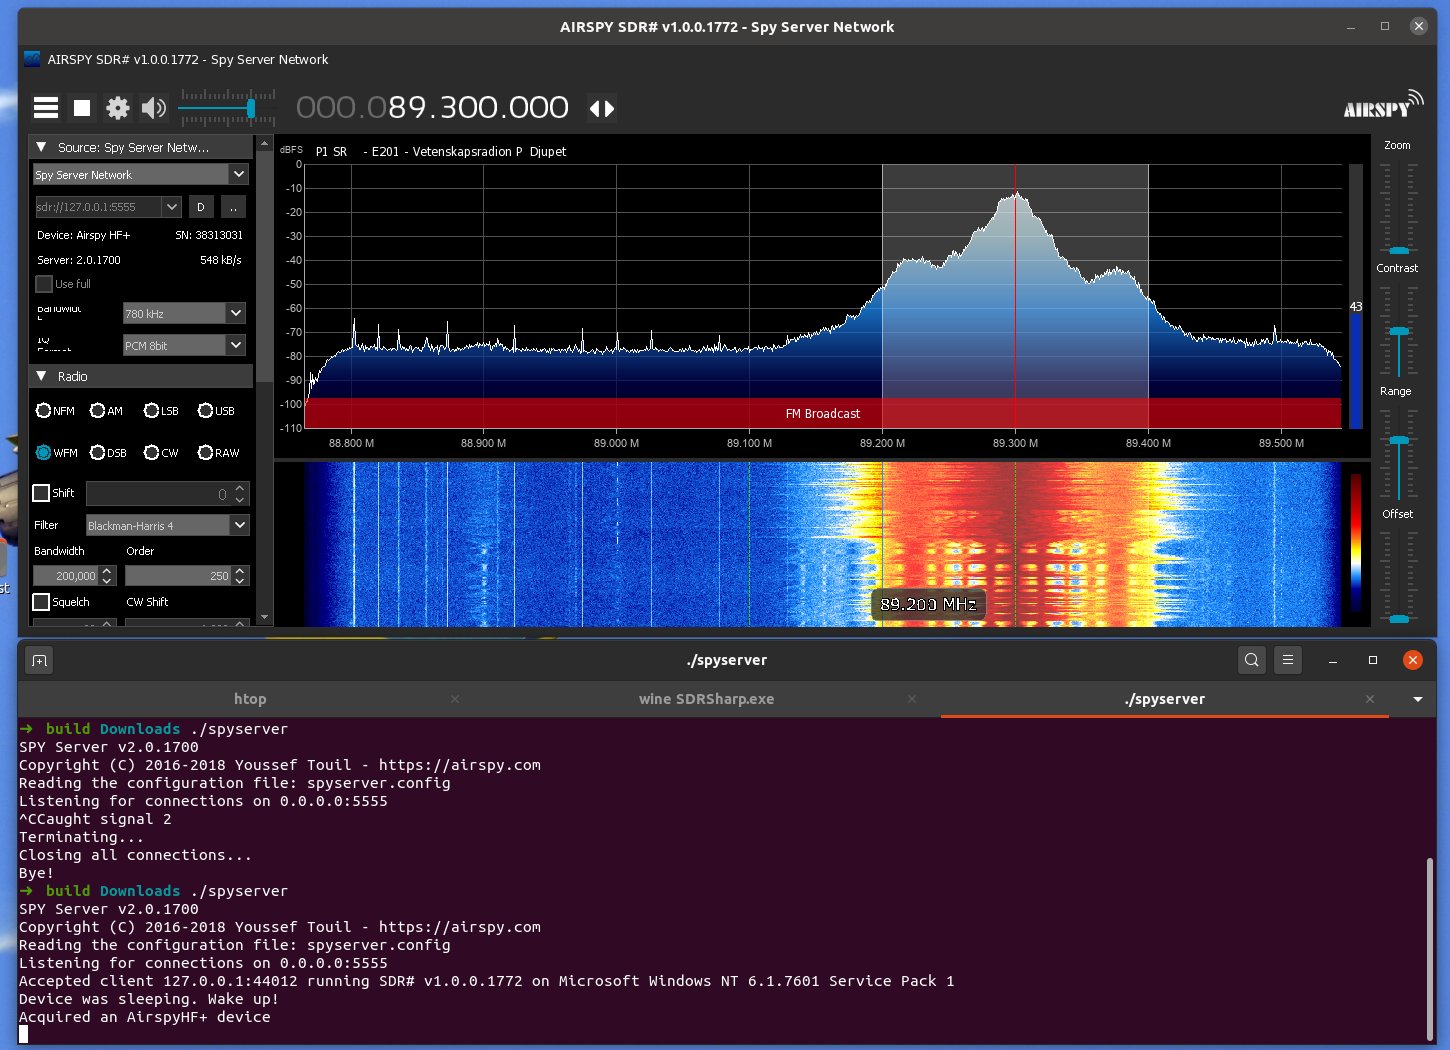Click the Shift value input field
This screenshot has height=1050, width=1450.
[158, 494]
